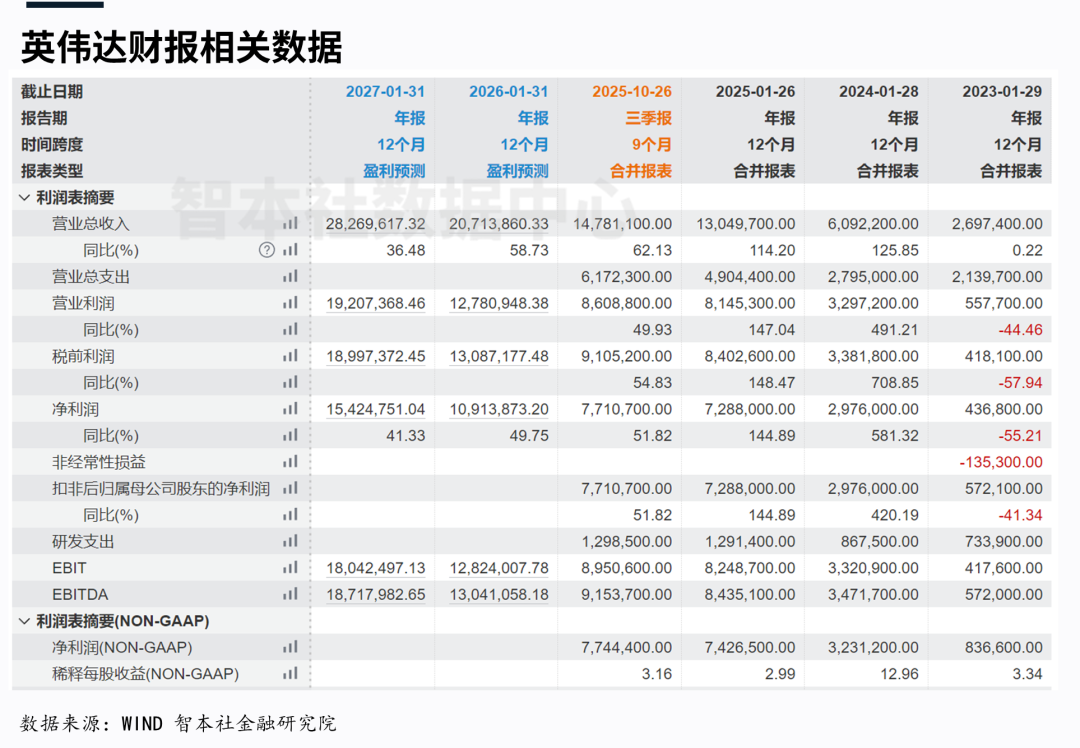Click the 2026-01-31 column date
This screenshot has width=1080, height=748.
pos(508,92)
